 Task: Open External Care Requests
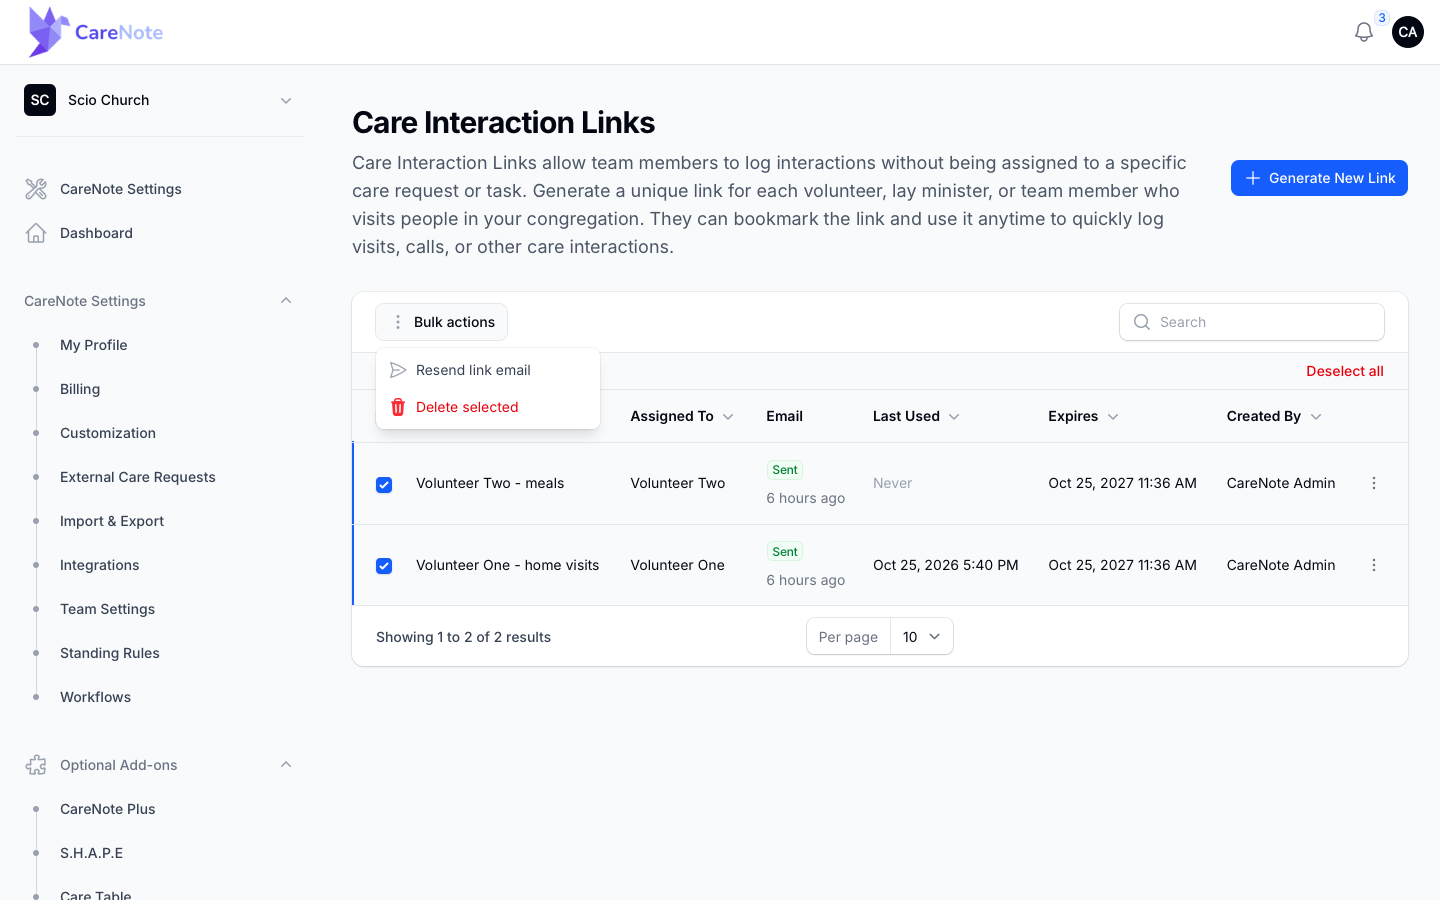[x=138, y=477]
